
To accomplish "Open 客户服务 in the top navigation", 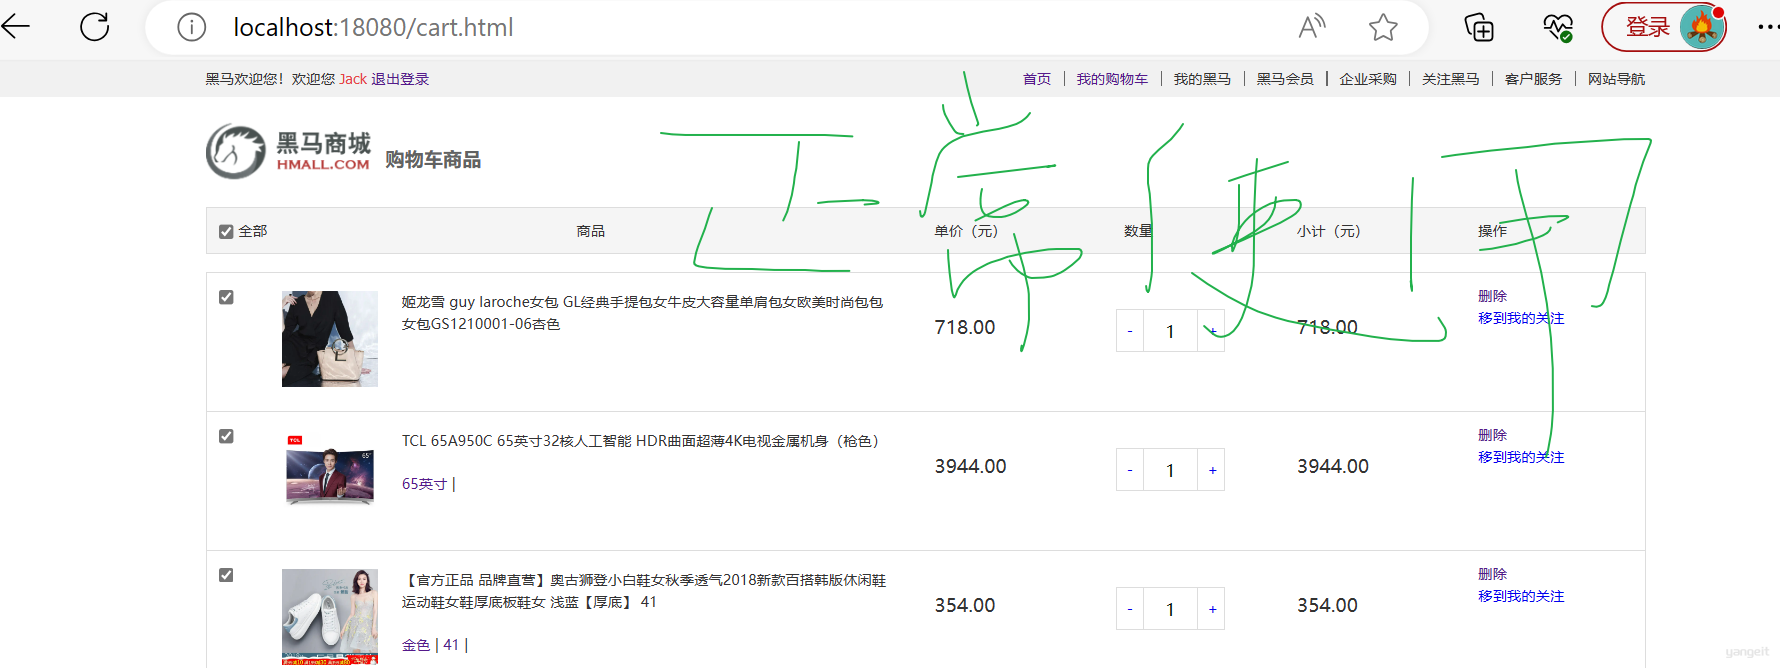I will coord(1533,79).
